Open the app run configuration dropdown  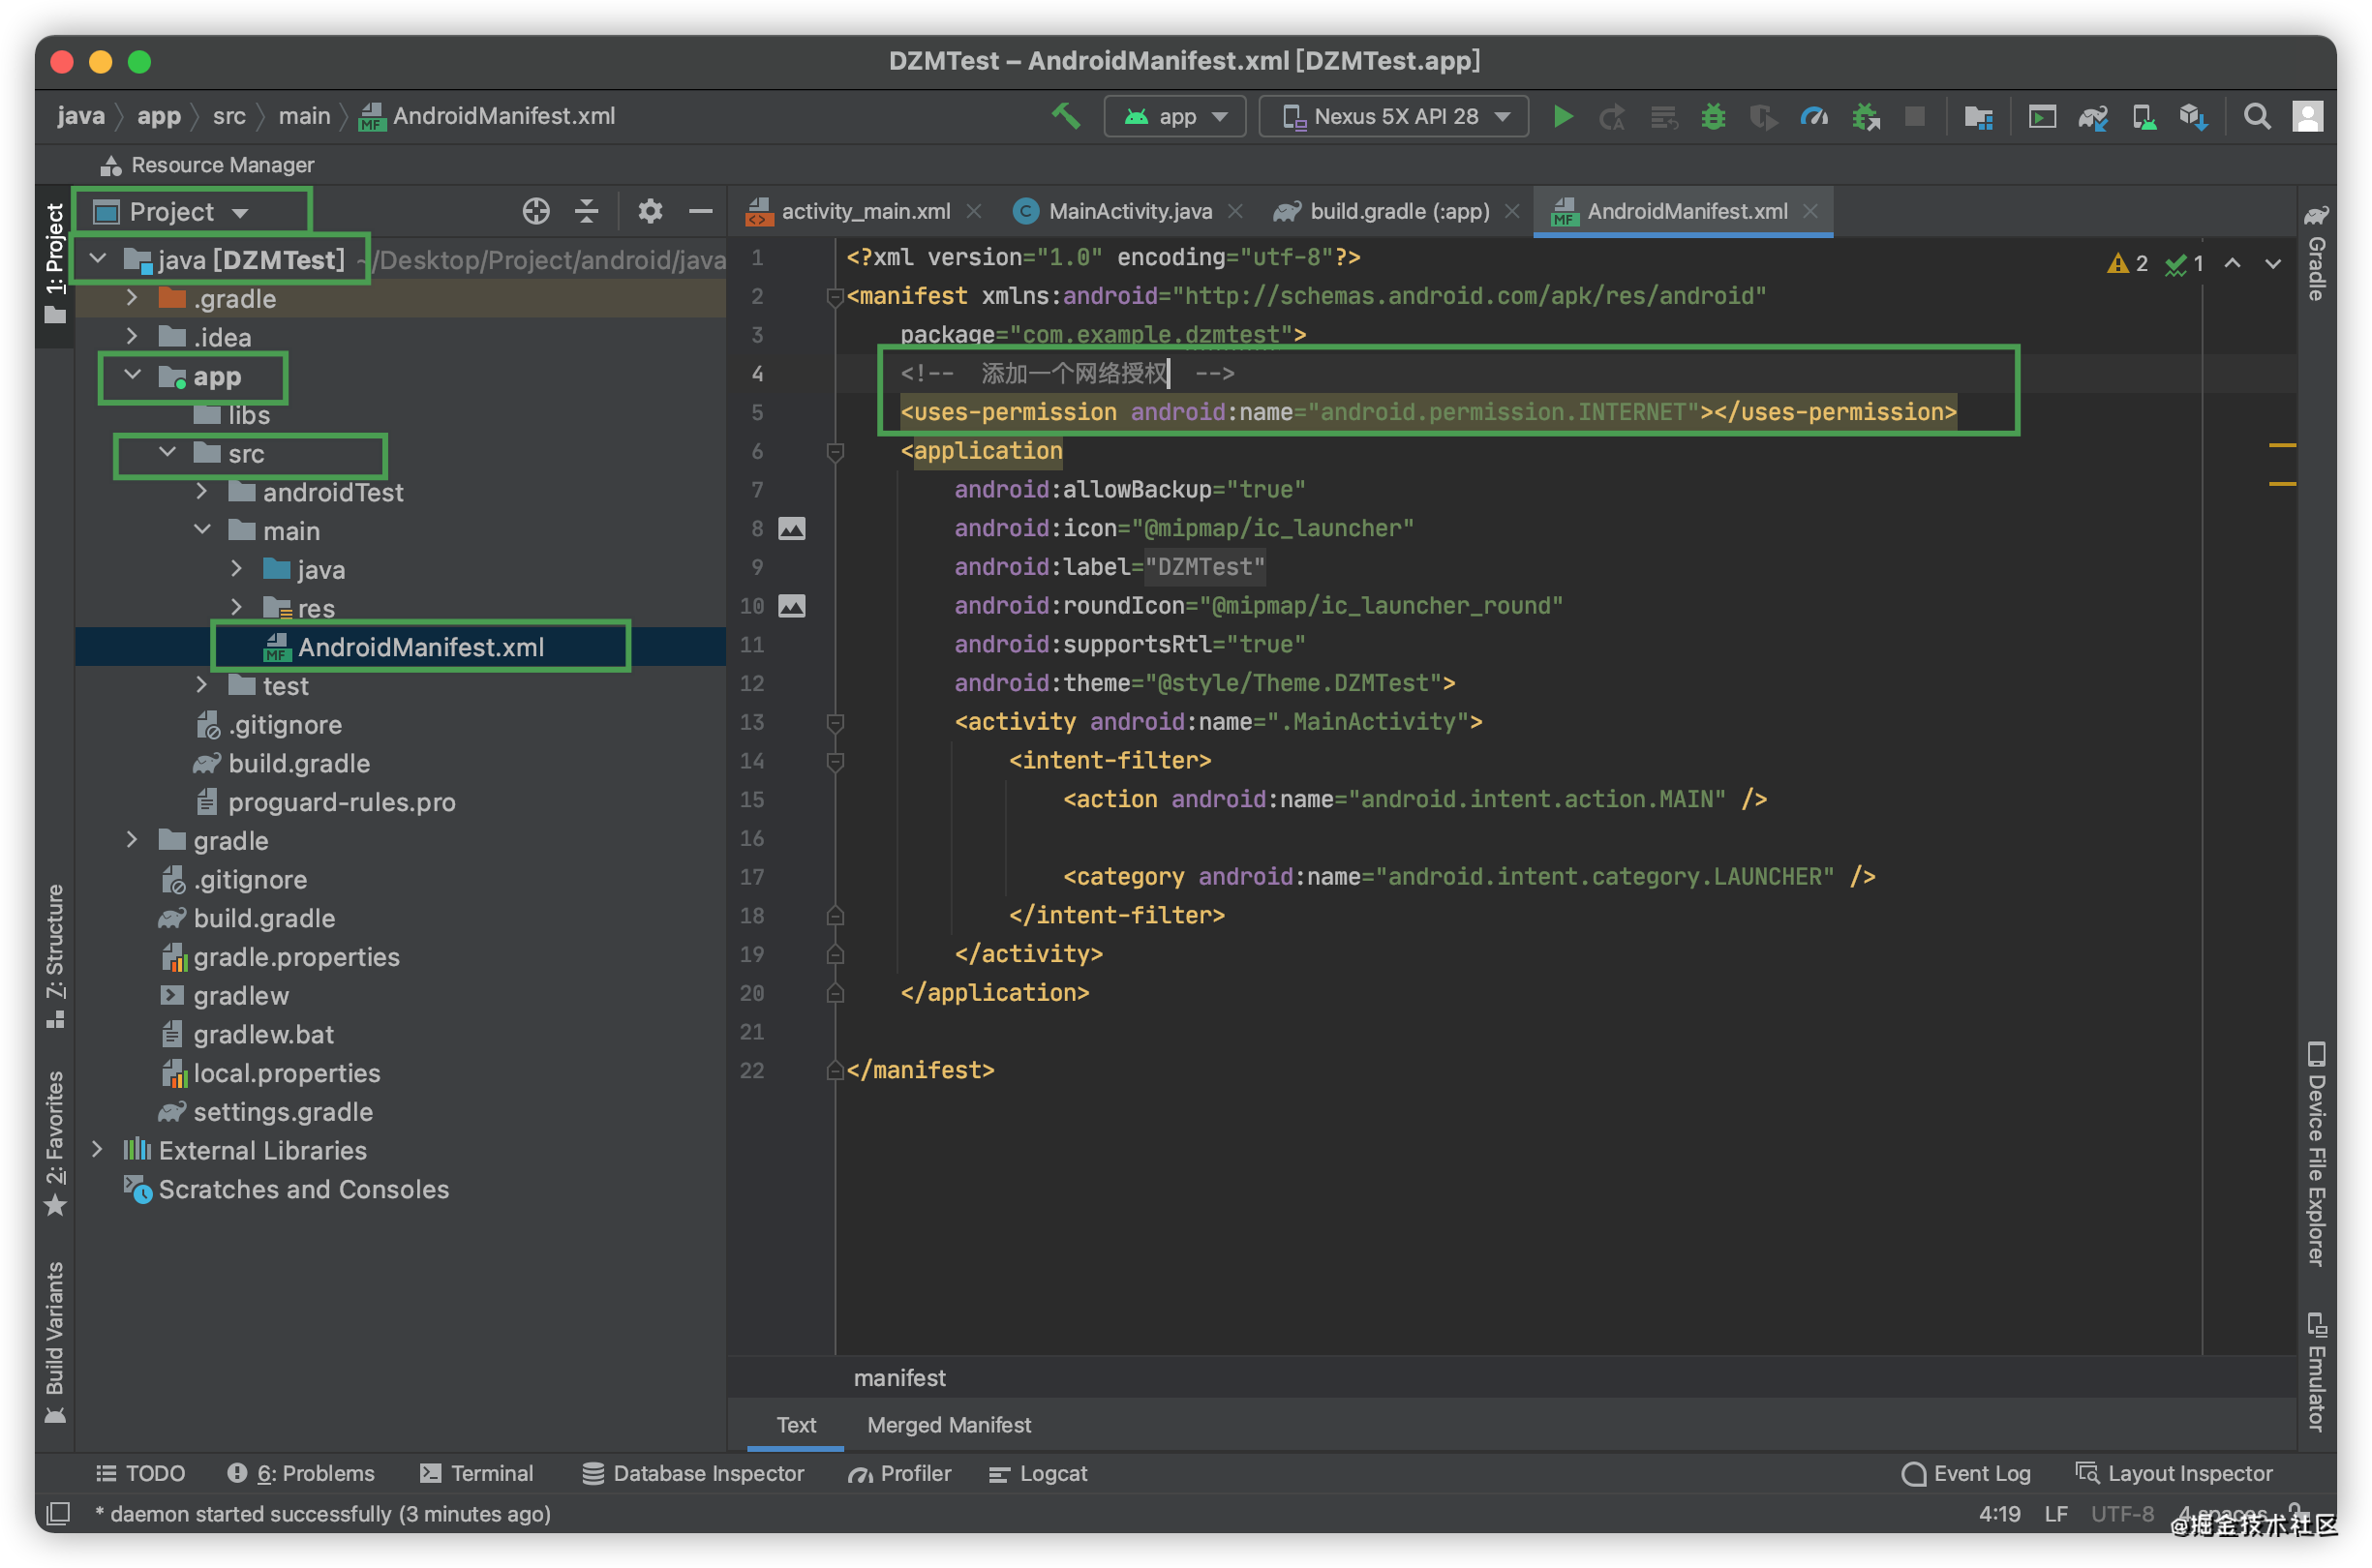1174,117
